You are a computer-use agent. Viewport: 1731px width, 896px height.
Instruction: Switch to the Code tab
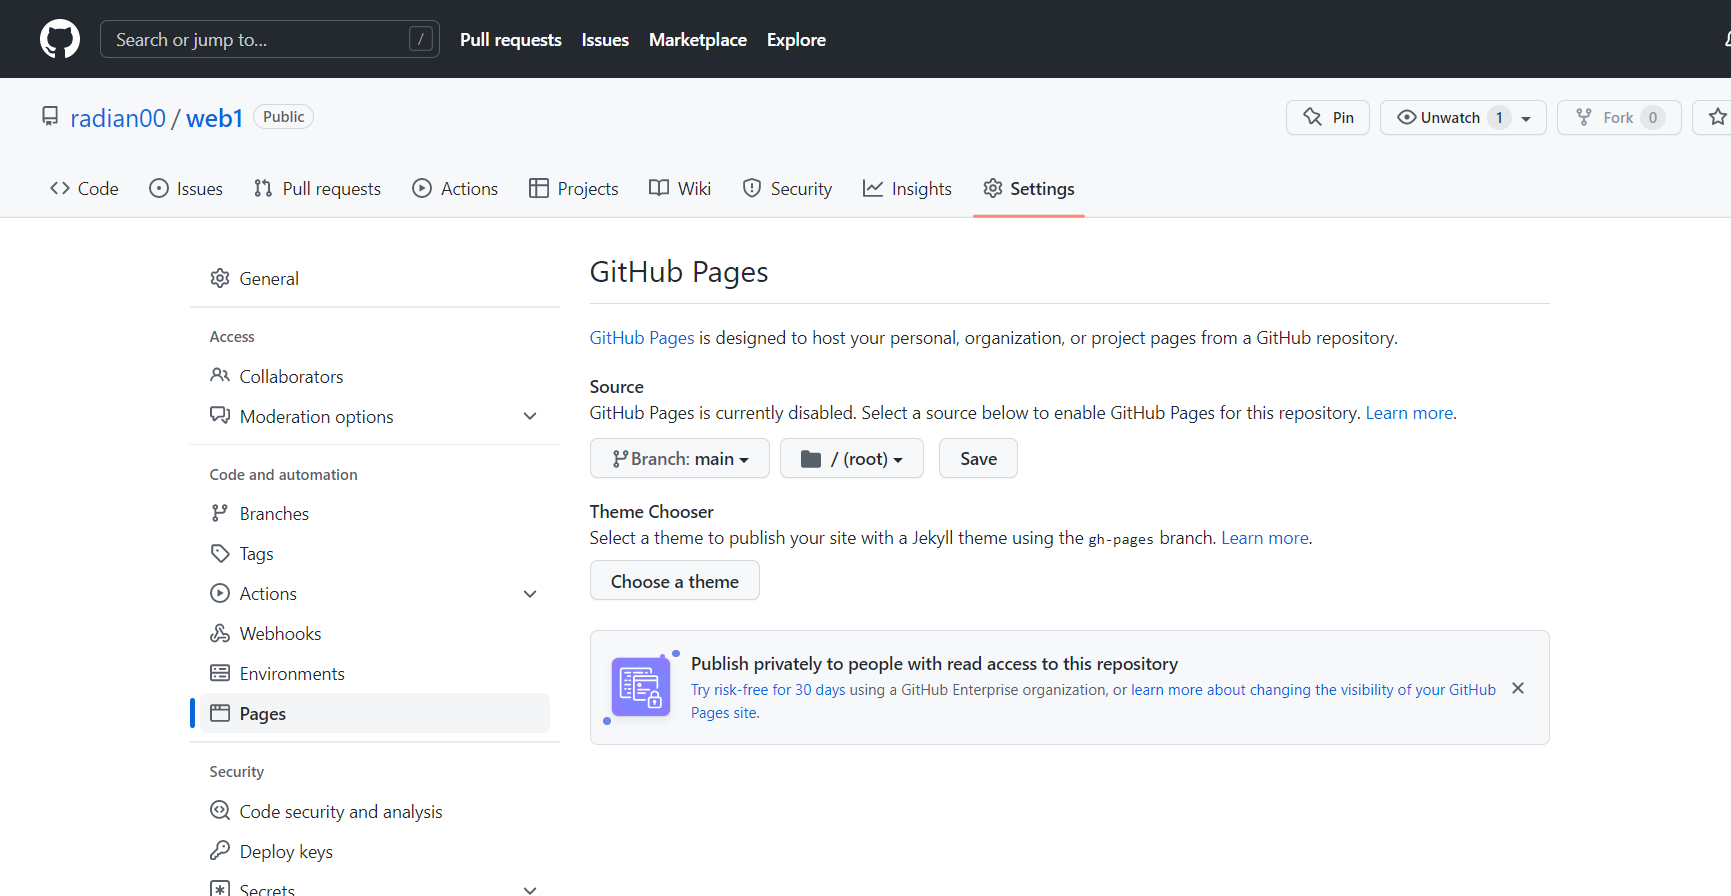click(x=84, y=188)
